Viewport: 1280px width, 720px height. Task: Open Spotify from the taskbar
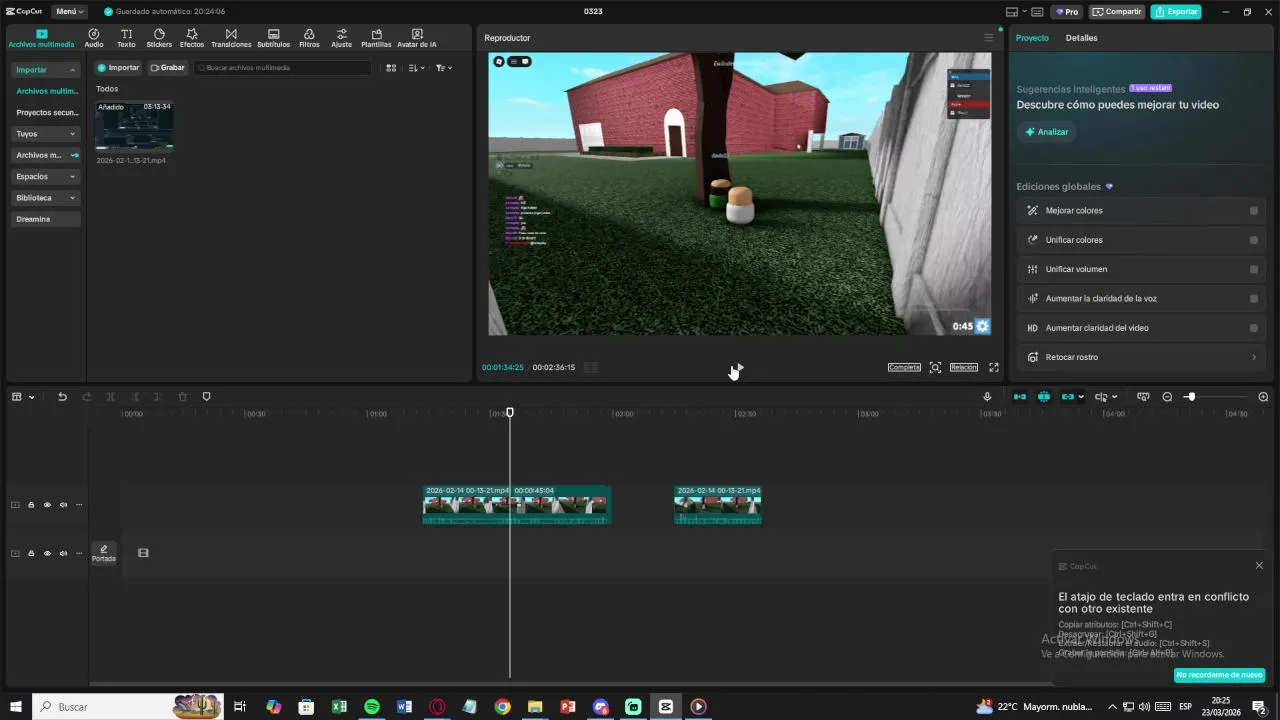[372, 707]
